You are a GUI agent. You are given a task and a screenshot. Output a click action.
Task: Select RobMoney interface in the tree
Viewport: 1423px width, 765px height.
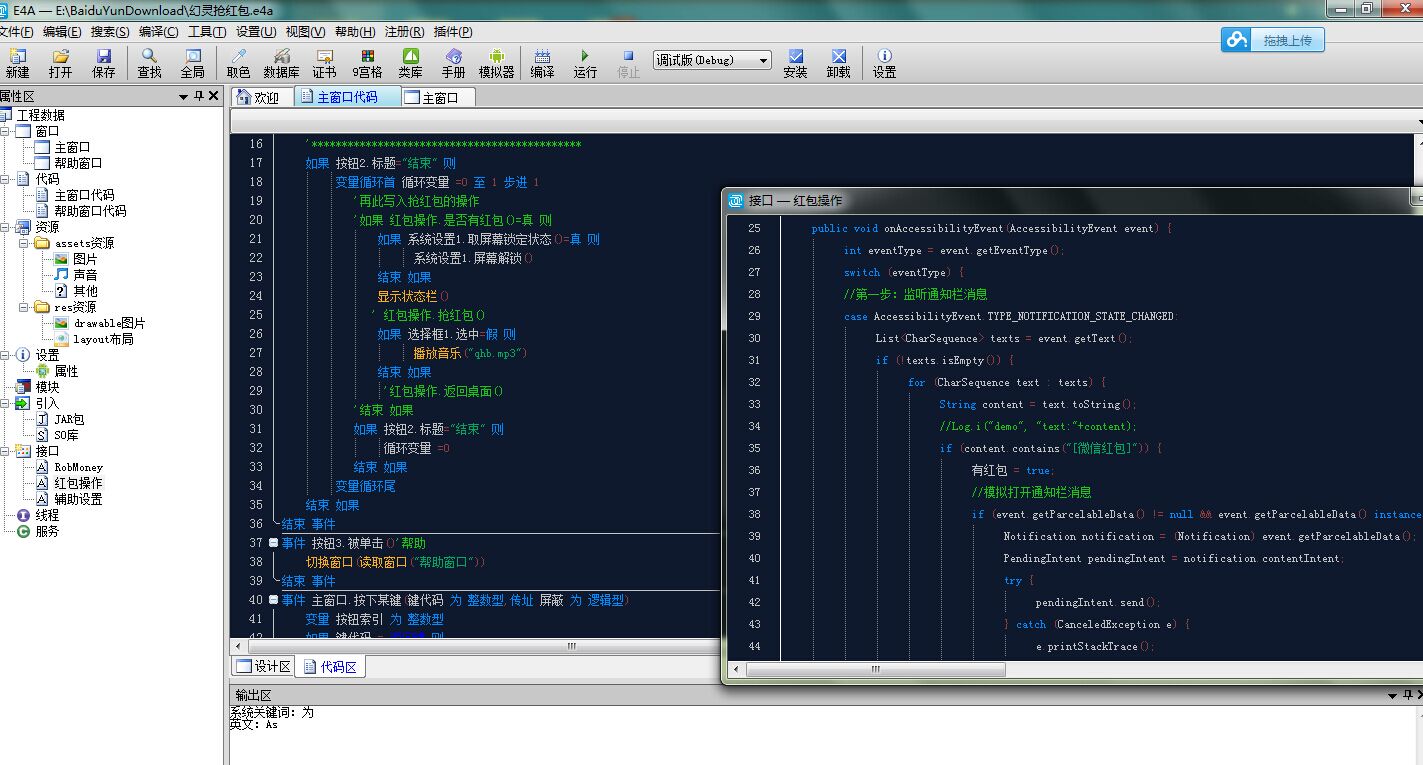click(78, 467)
